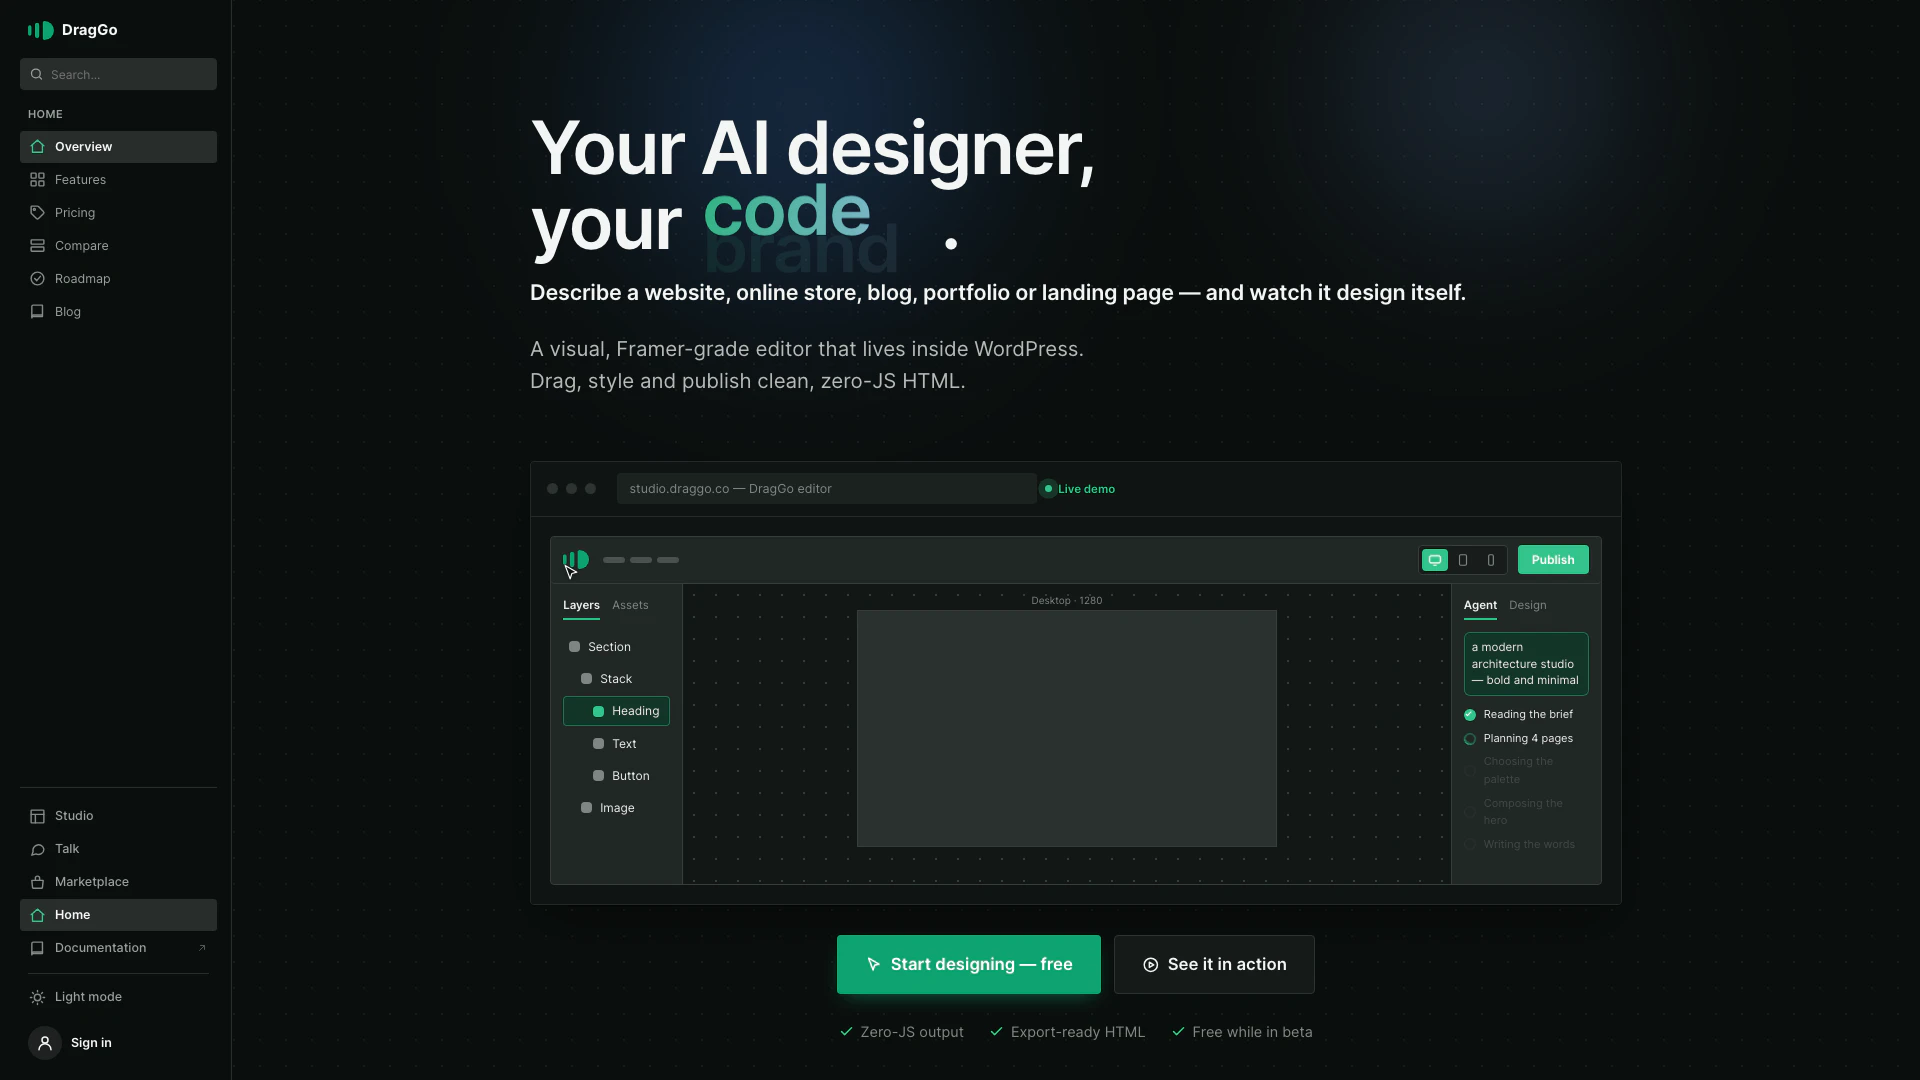Open Studio from the sidebar
The height and width of the screenshot is (1080, 1920).
(x=118, y=816)
